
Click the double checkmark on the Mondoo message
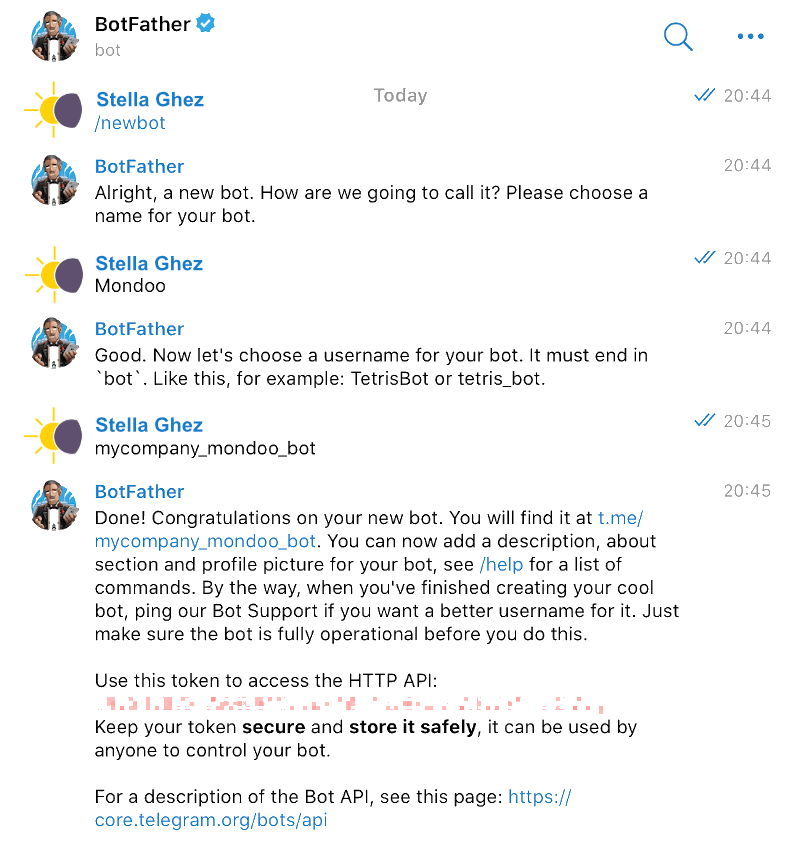(704, 258)
